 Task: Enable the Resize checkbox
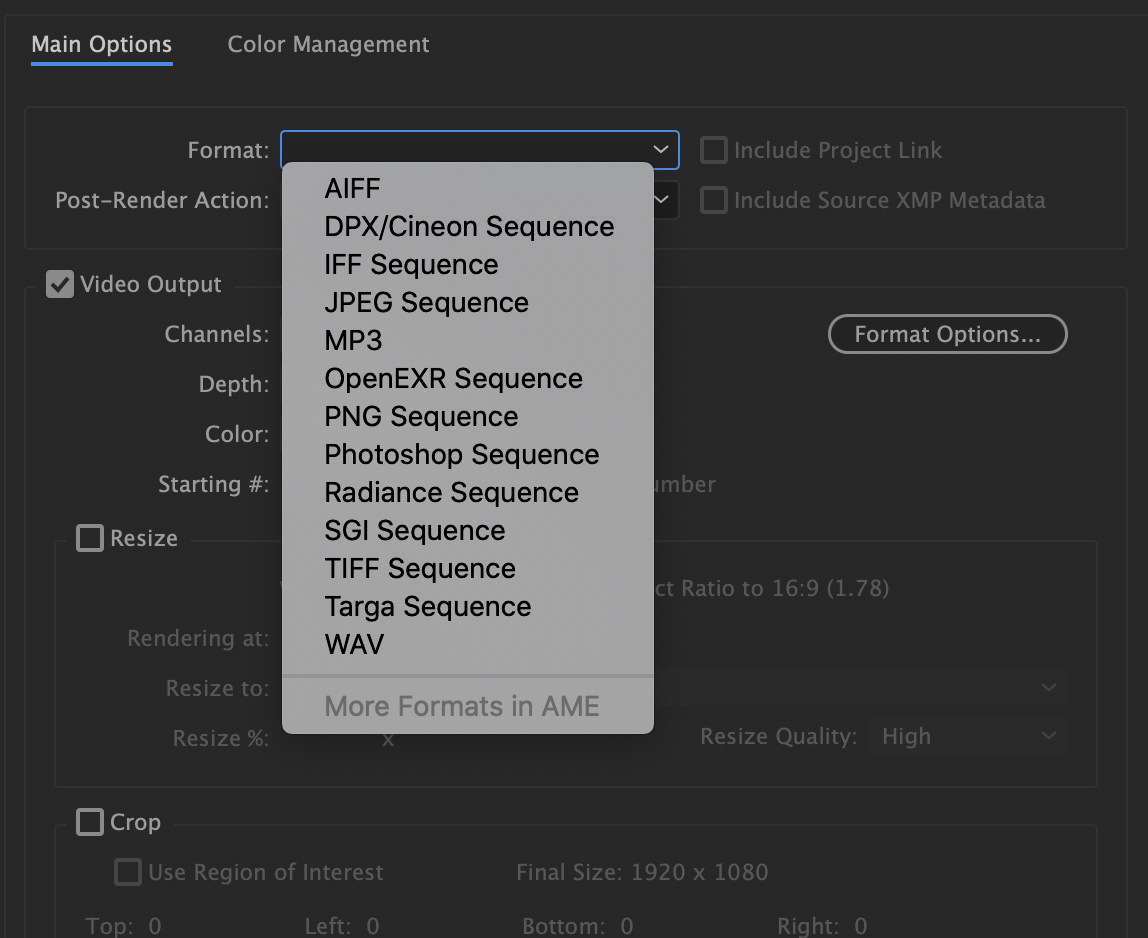90,538
